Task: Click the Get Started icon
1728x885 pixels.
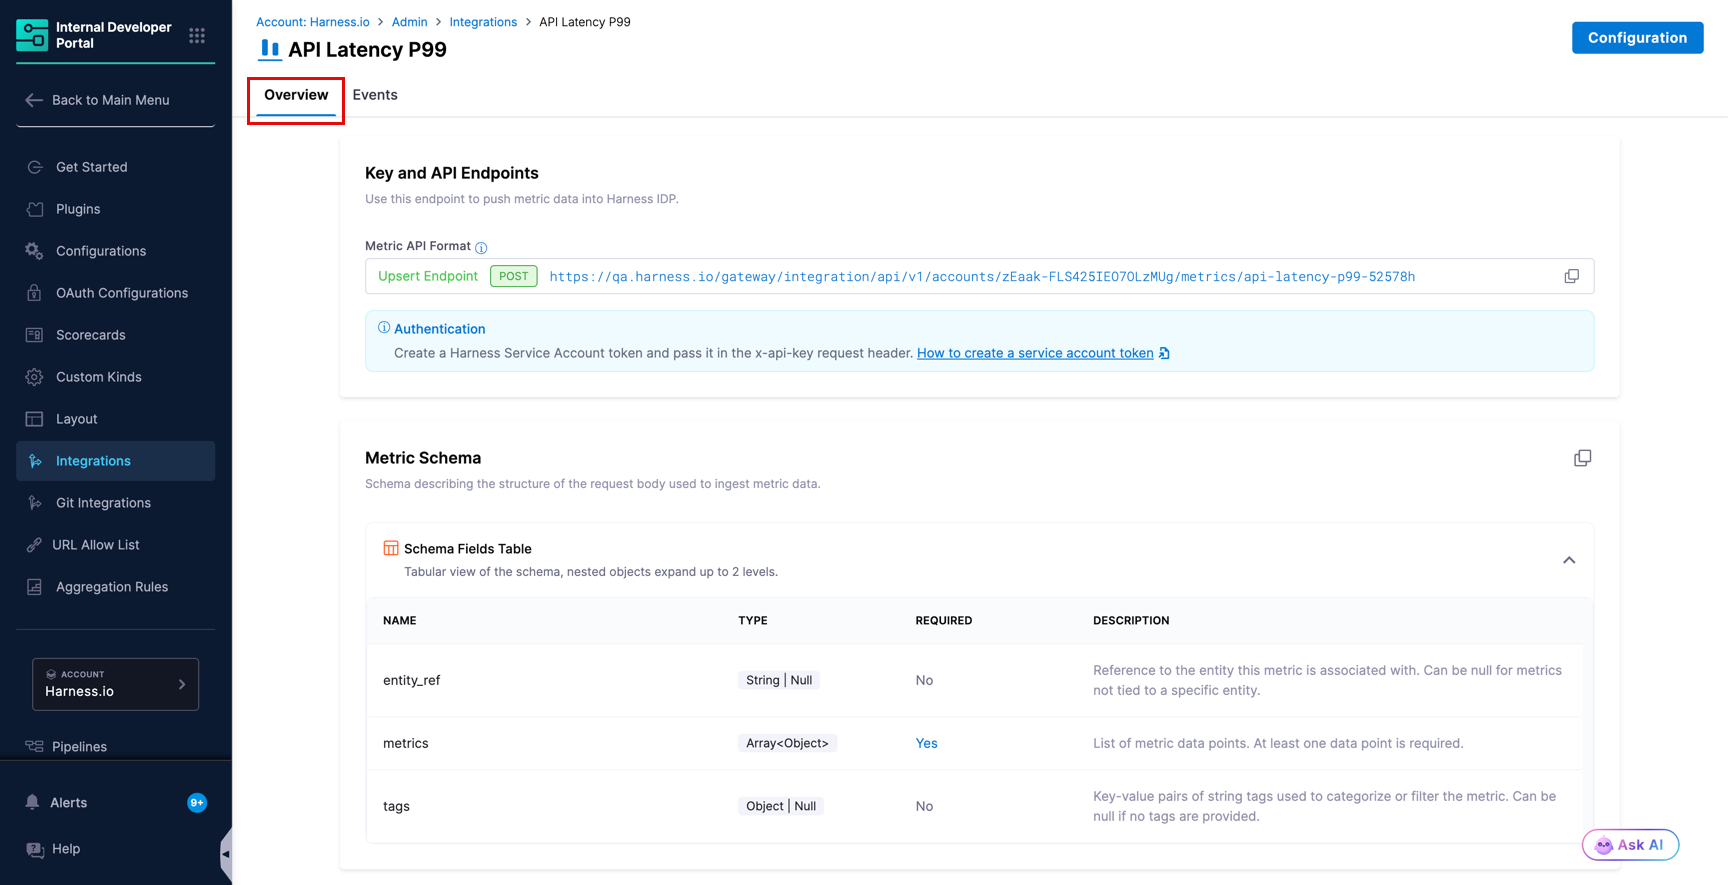Action: point(35,167)
